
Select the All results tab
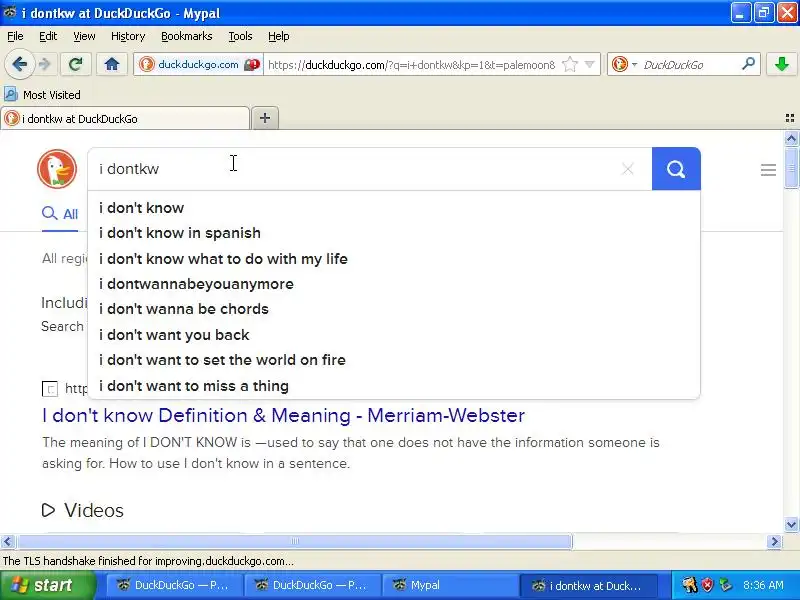click(60, 214)
